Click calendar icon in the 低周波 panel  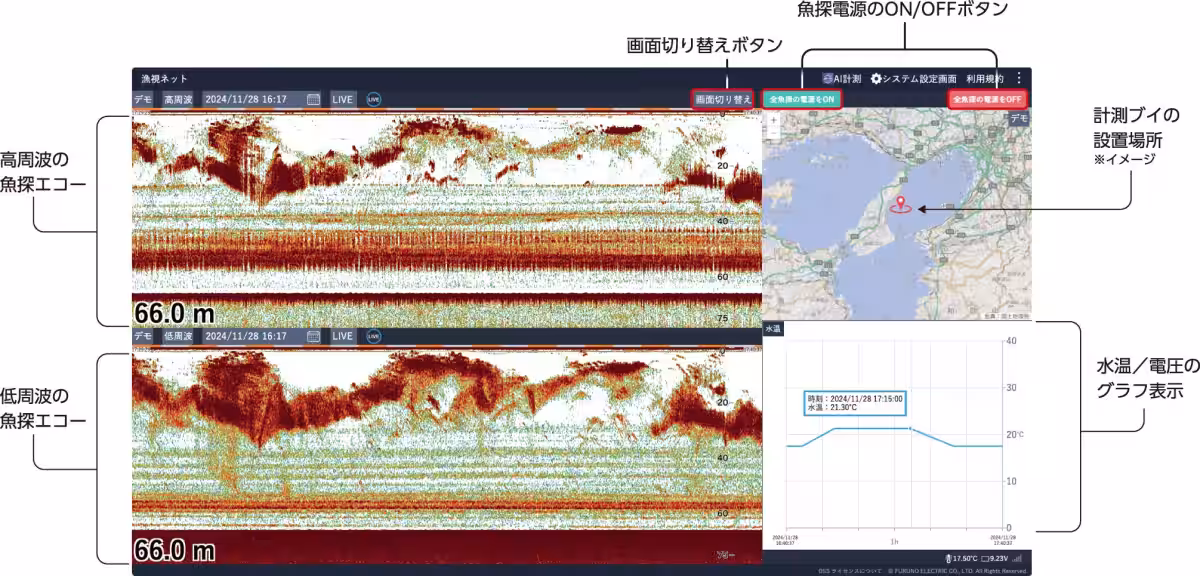(313, 336)
